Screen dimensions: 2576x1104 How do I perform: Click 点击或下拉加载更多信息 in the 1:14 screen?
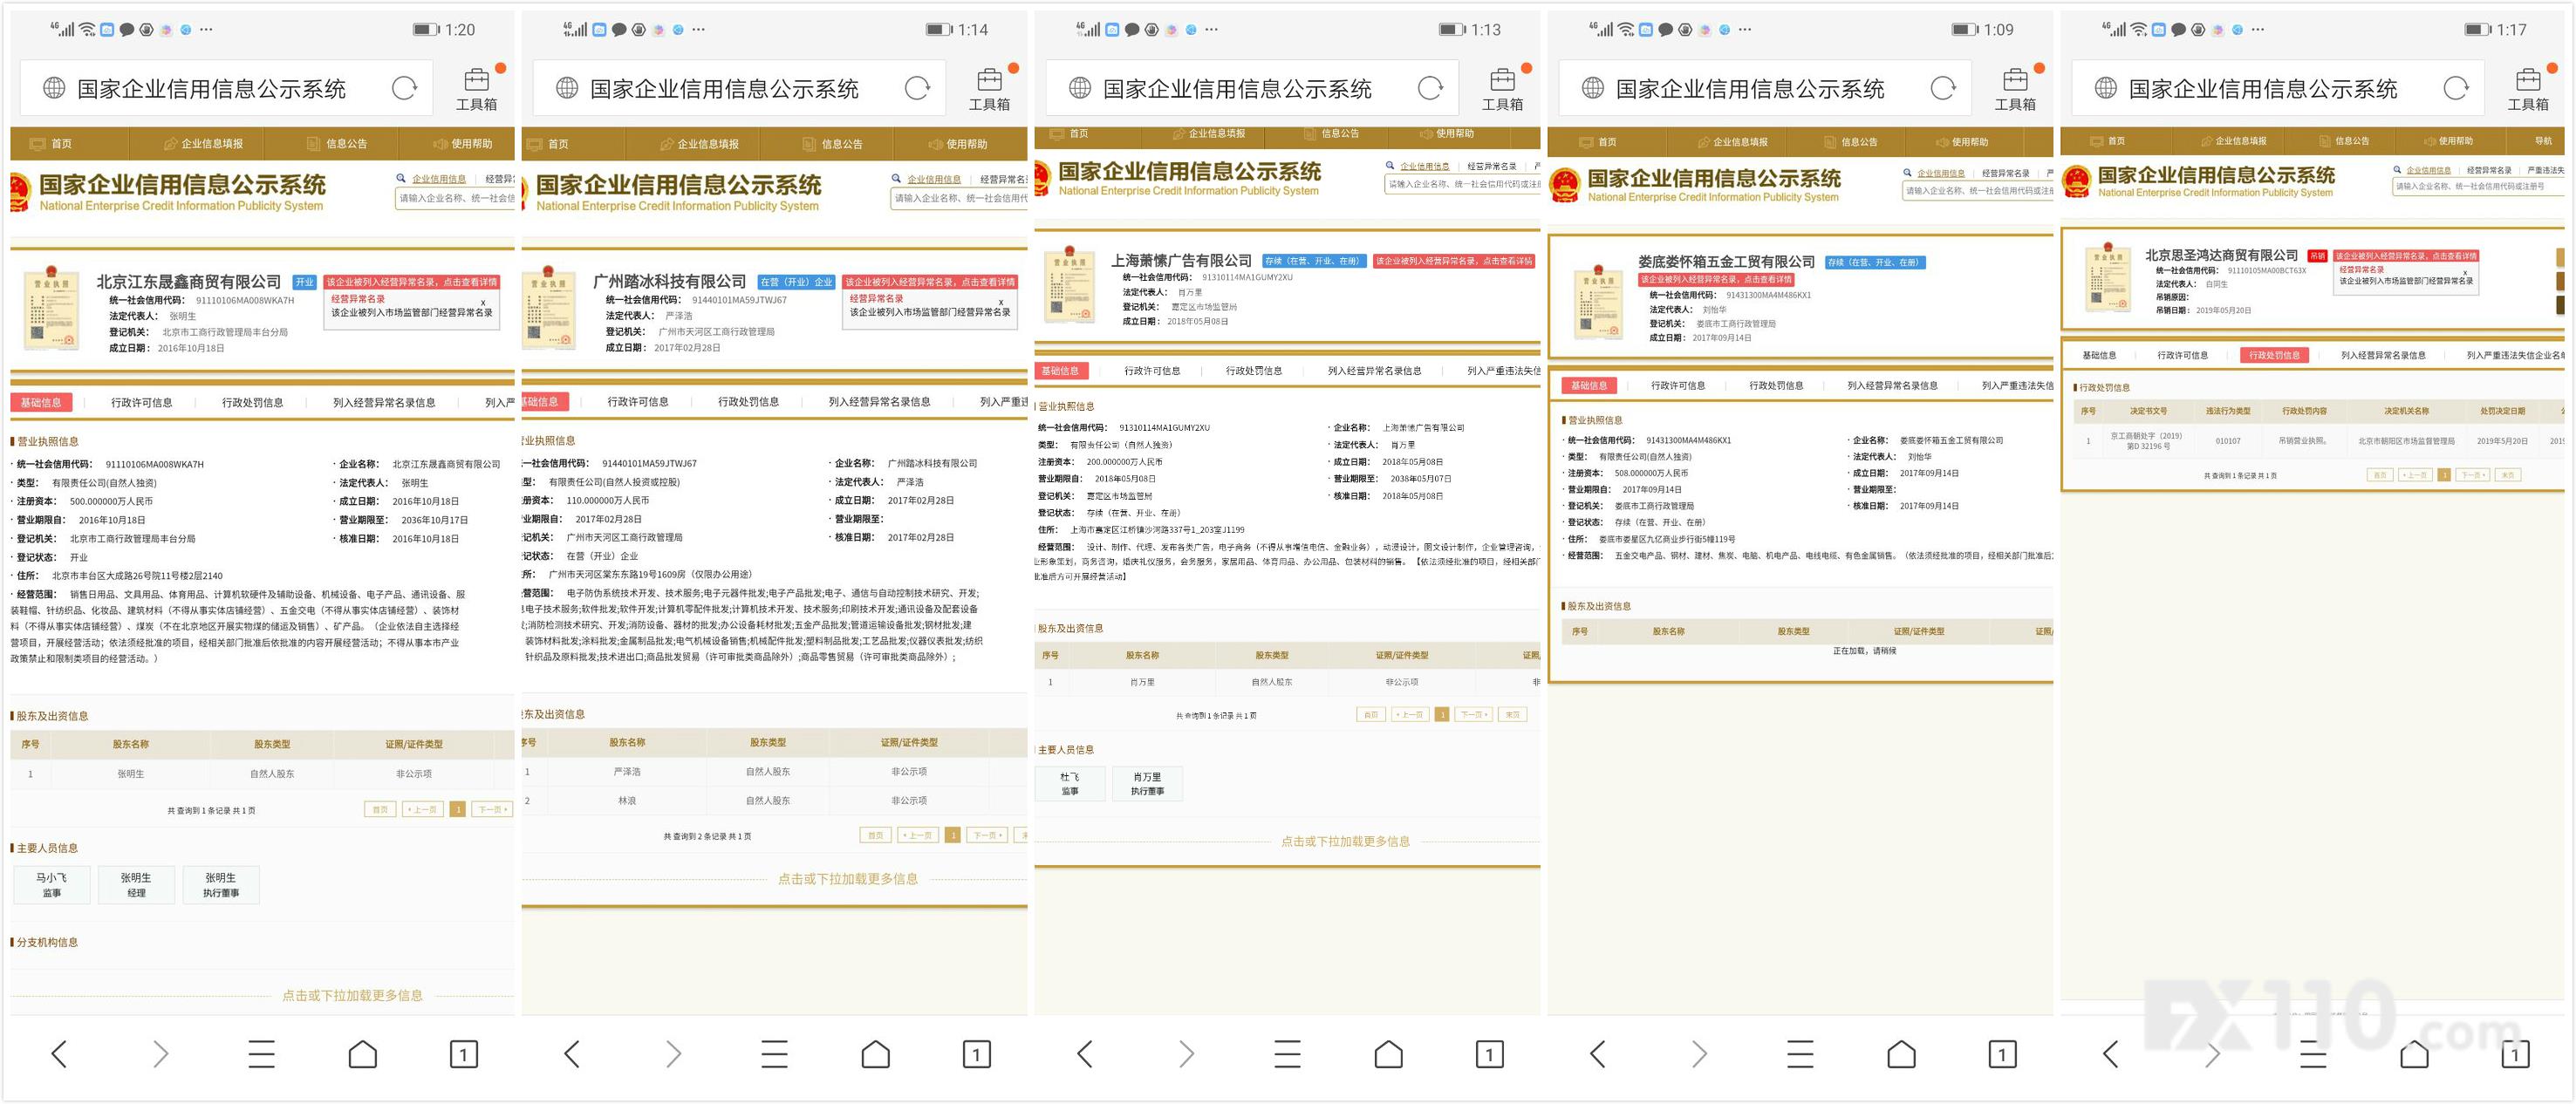[x=848, y=879]
